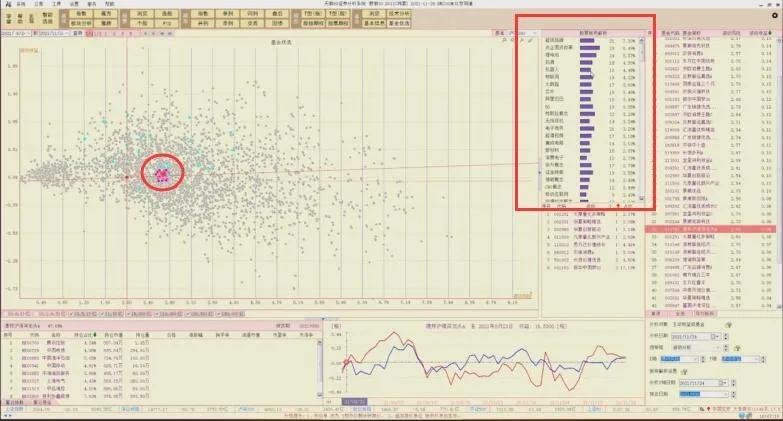
Task: Sort fund list by 基金代码 column
Action: [670, 33]
